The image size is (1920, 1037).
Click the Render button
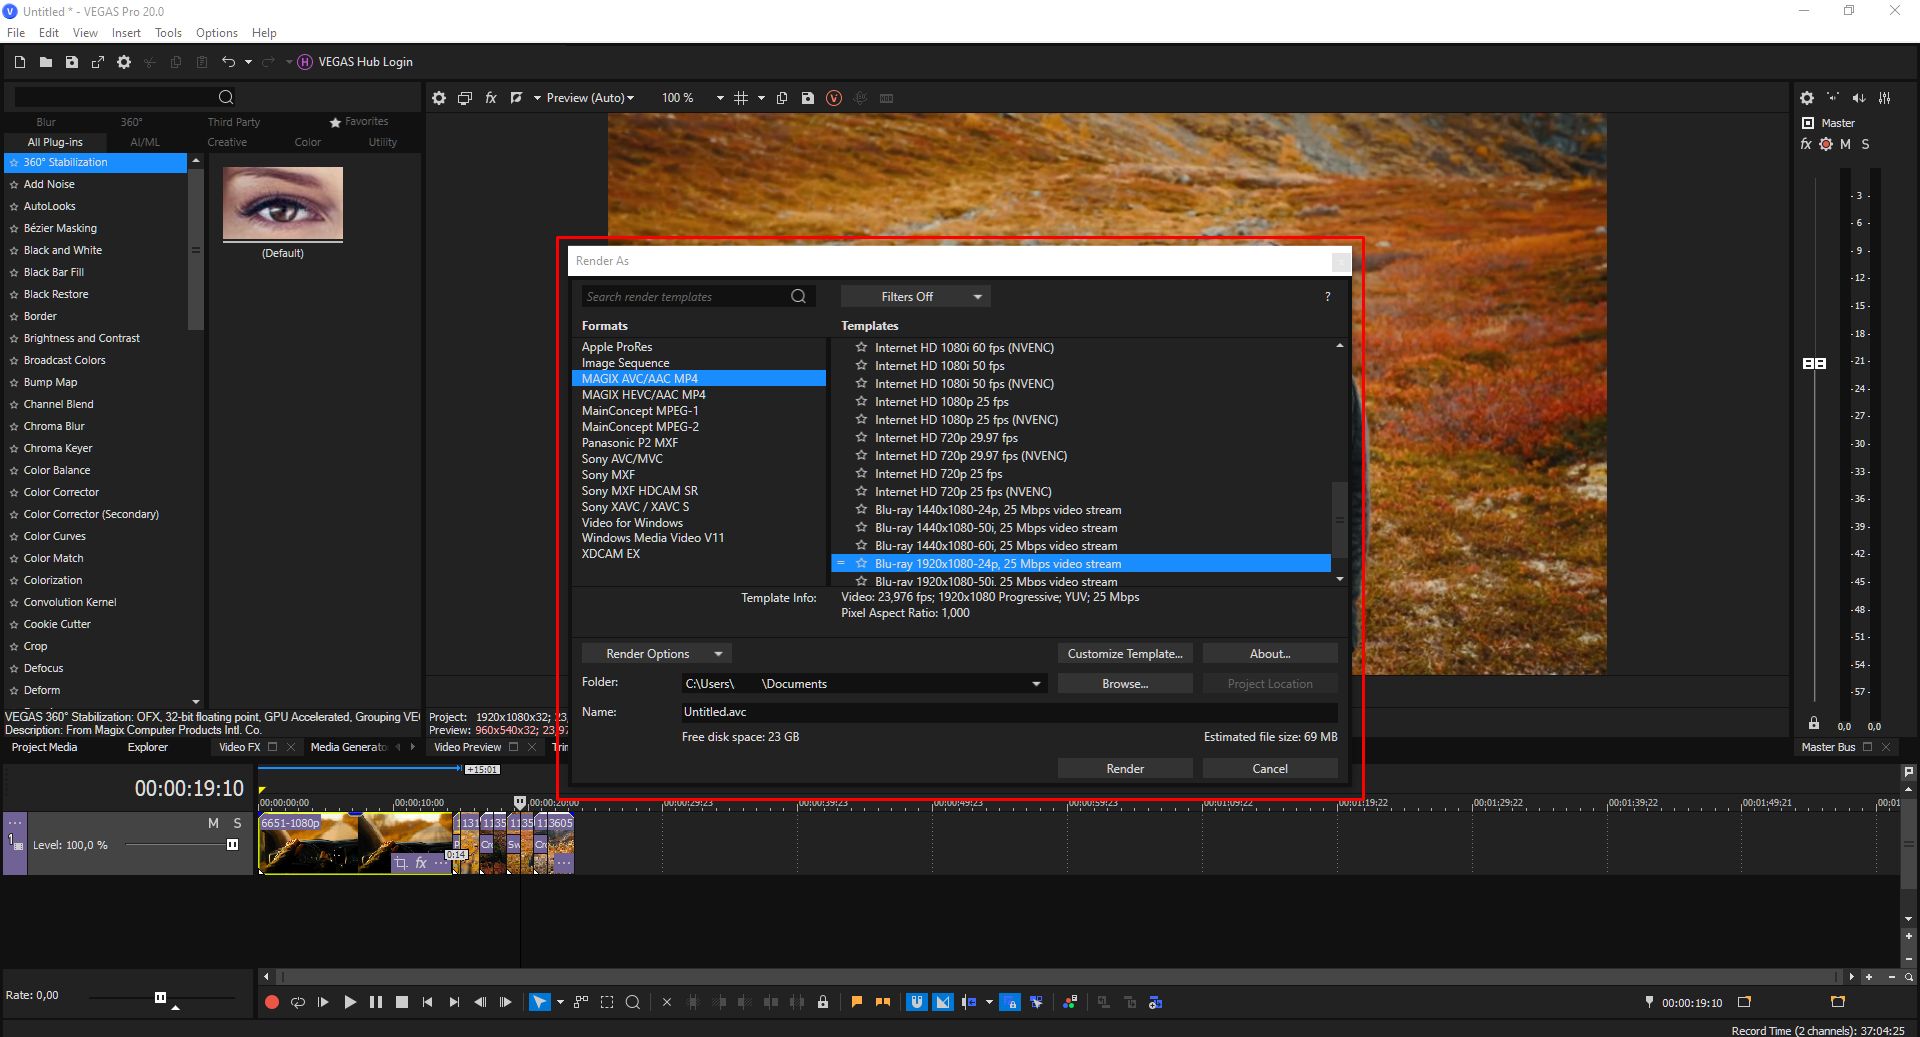1125,768
